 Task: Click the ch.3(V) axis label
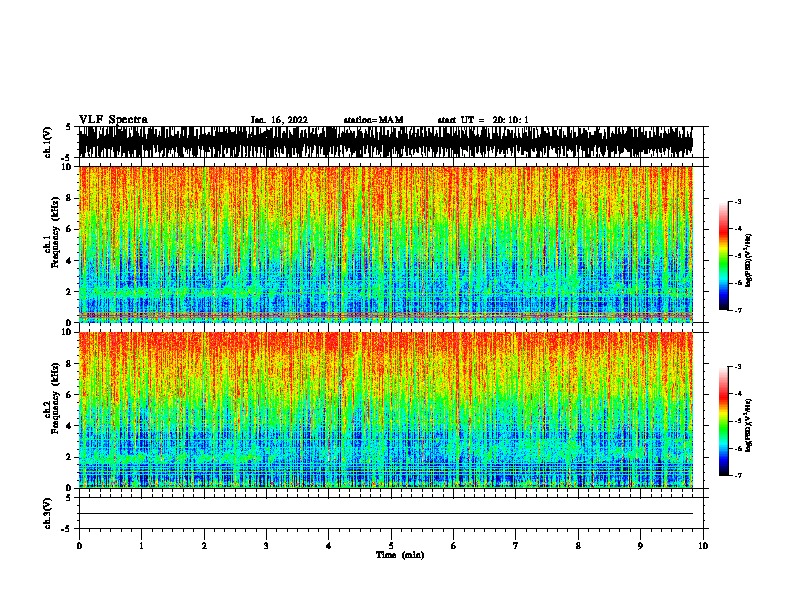48,513
